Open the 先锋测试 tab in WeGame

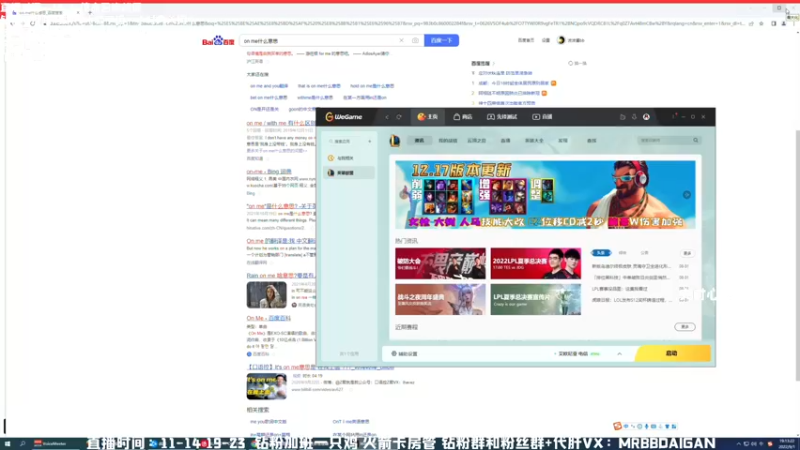pyautogui.click(x=502, y=117)
